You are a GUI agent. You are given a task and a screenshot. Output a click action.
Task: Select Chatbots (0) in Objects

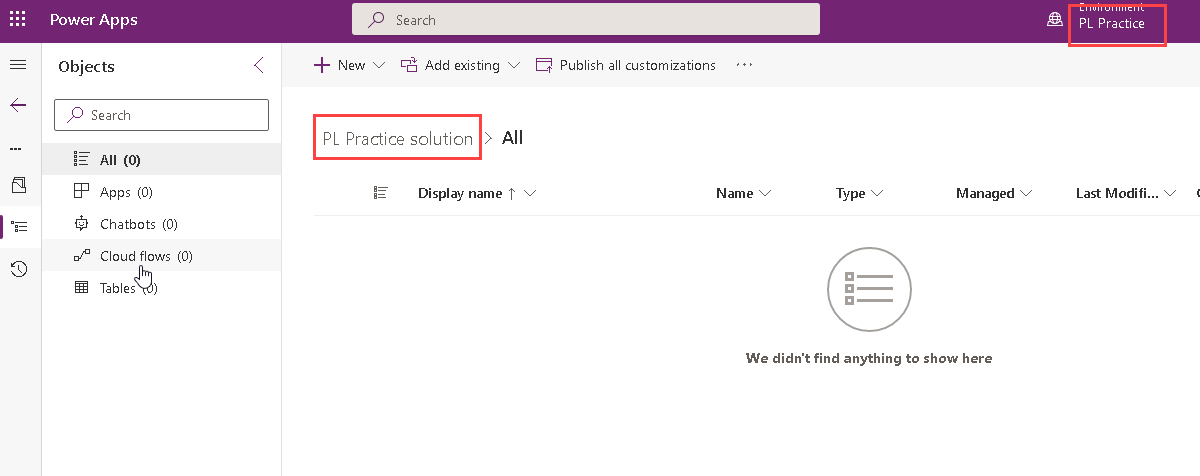(161, 224)
